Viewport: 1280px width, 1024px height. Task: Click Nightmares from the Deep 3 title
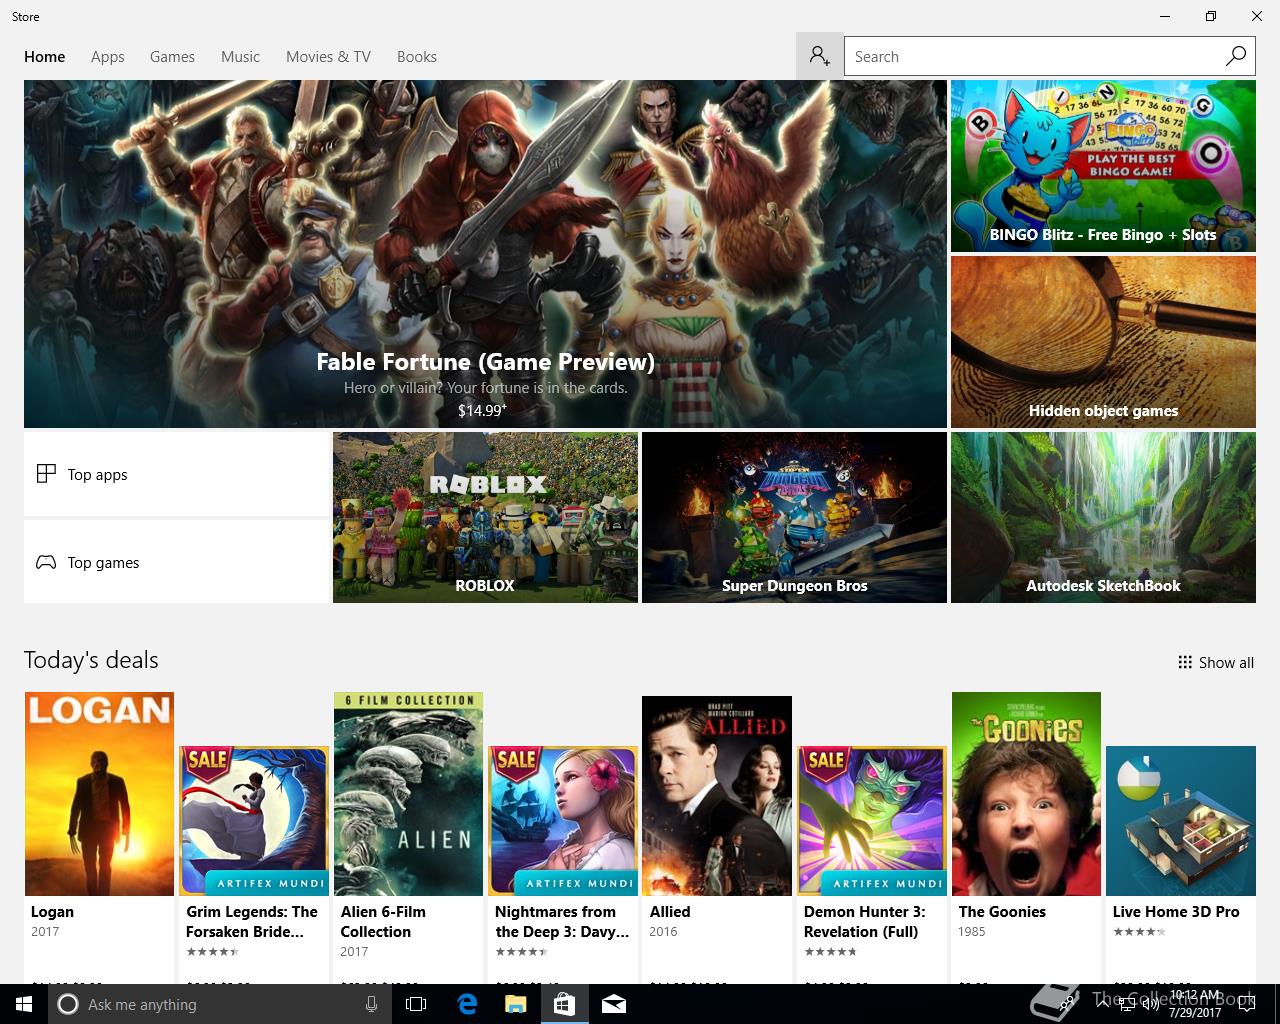pyautogui.click(x=562, y=922)
